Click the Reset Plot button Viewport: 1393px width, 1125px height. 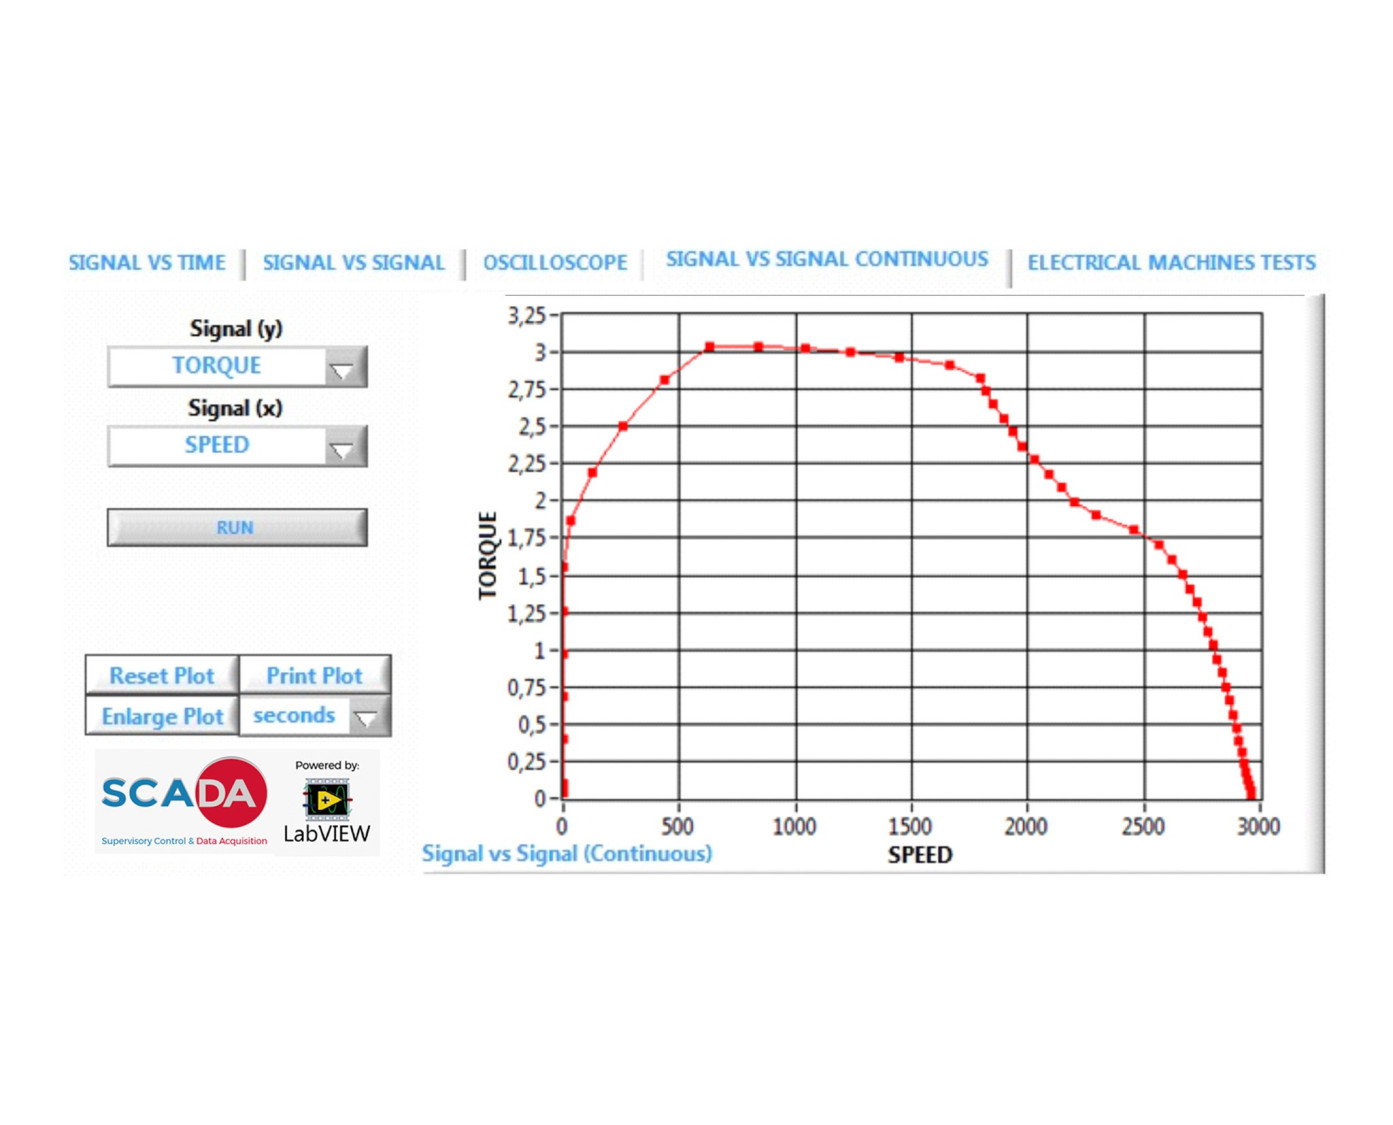162,676
